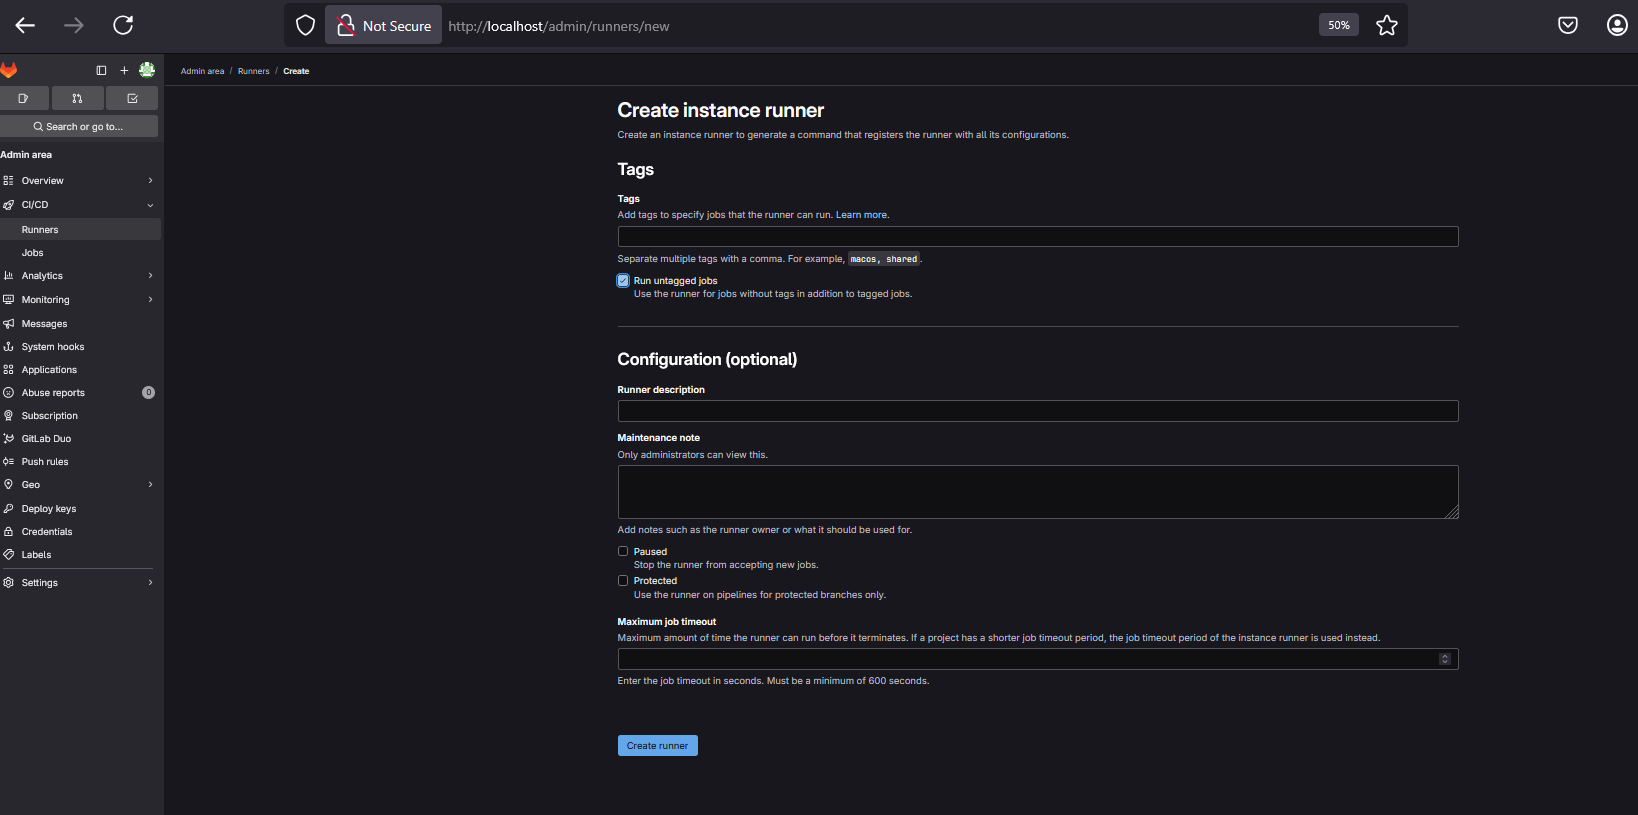Open the to-do list icon shortcut
The image size is (1638, 815).
(x=132, y=98)
